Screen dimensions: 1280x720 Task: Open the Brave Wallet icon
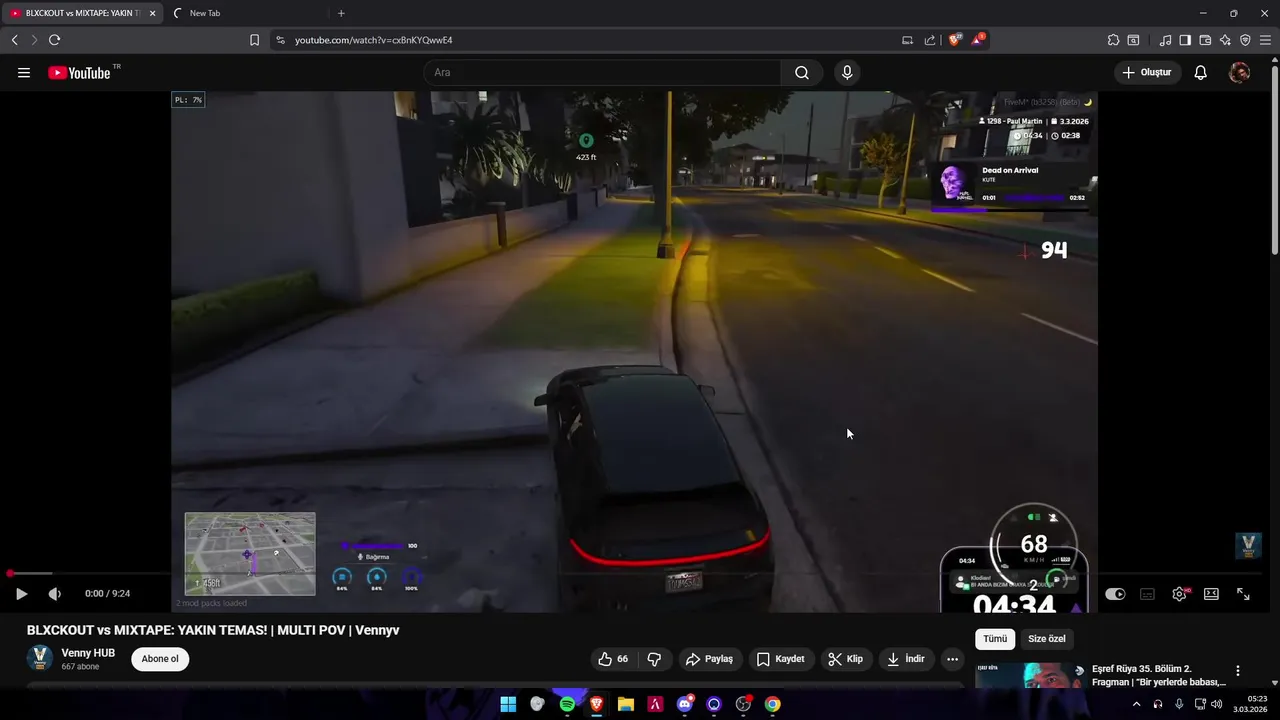(1205, 40)
